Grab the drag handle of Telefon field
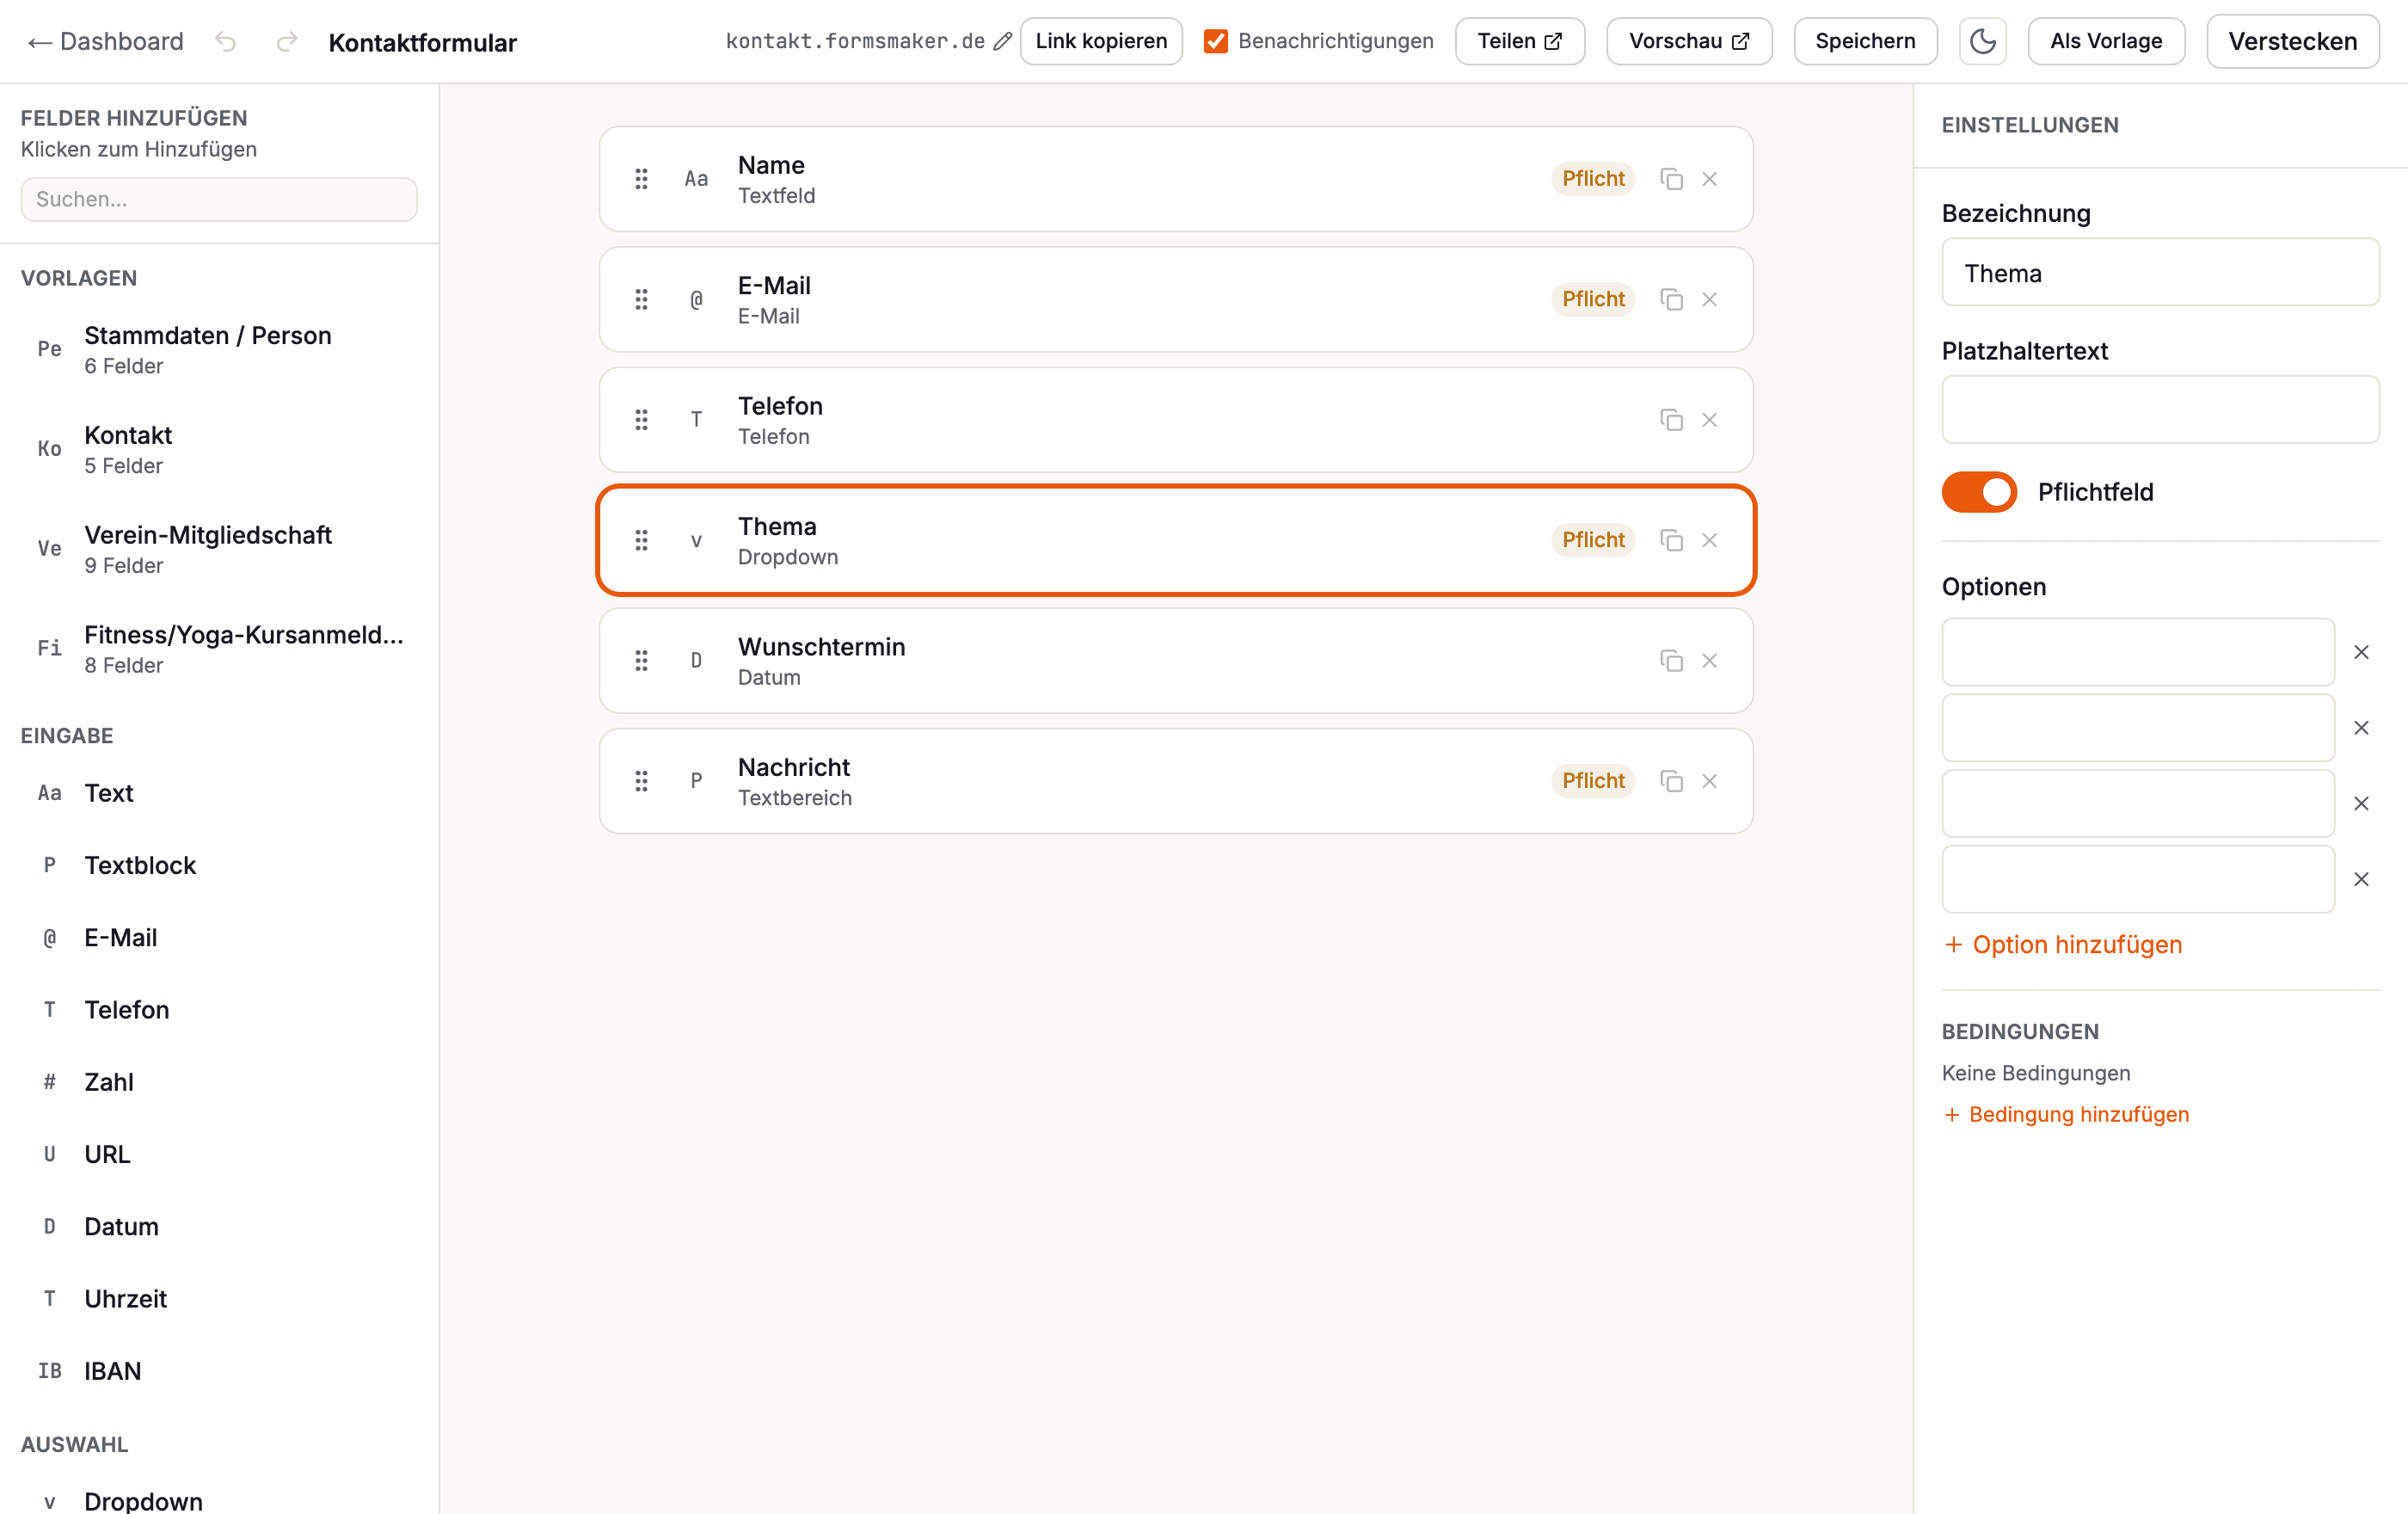 [x=641, y=420]
